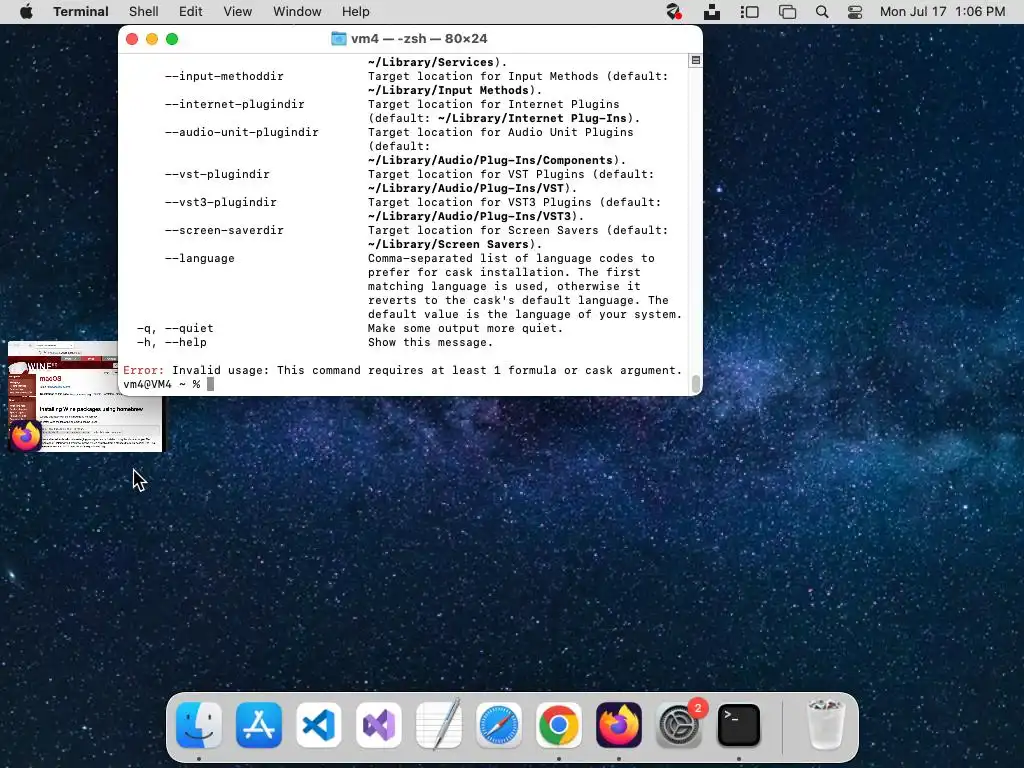Minimize the Terminal window
Image resolution: width=1024 pixels, height=768 pixels.
click(152, 39)
